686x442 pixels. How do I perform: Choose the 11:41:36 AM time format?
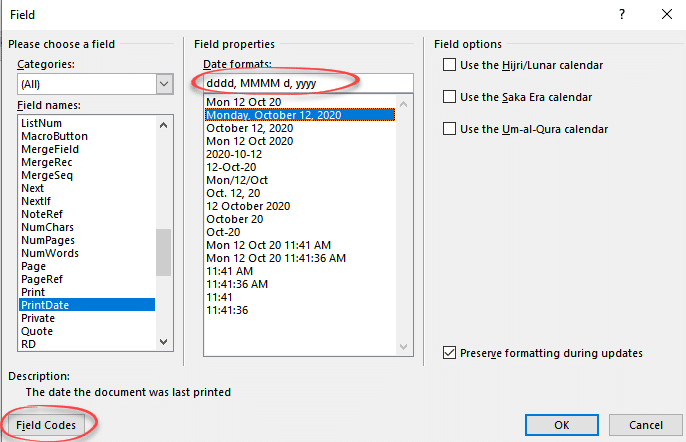237,284
